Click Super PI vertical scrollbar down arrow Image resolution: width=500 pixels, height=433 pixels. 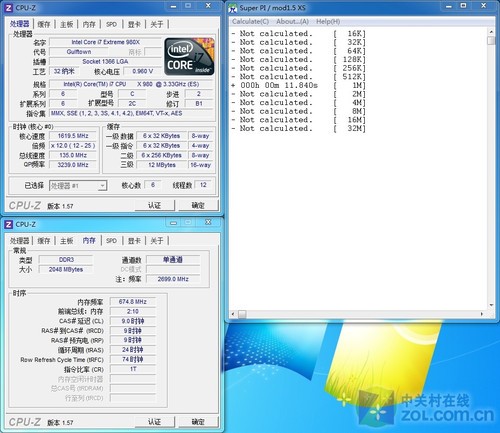pyautogui.click(x=491, y=305)
